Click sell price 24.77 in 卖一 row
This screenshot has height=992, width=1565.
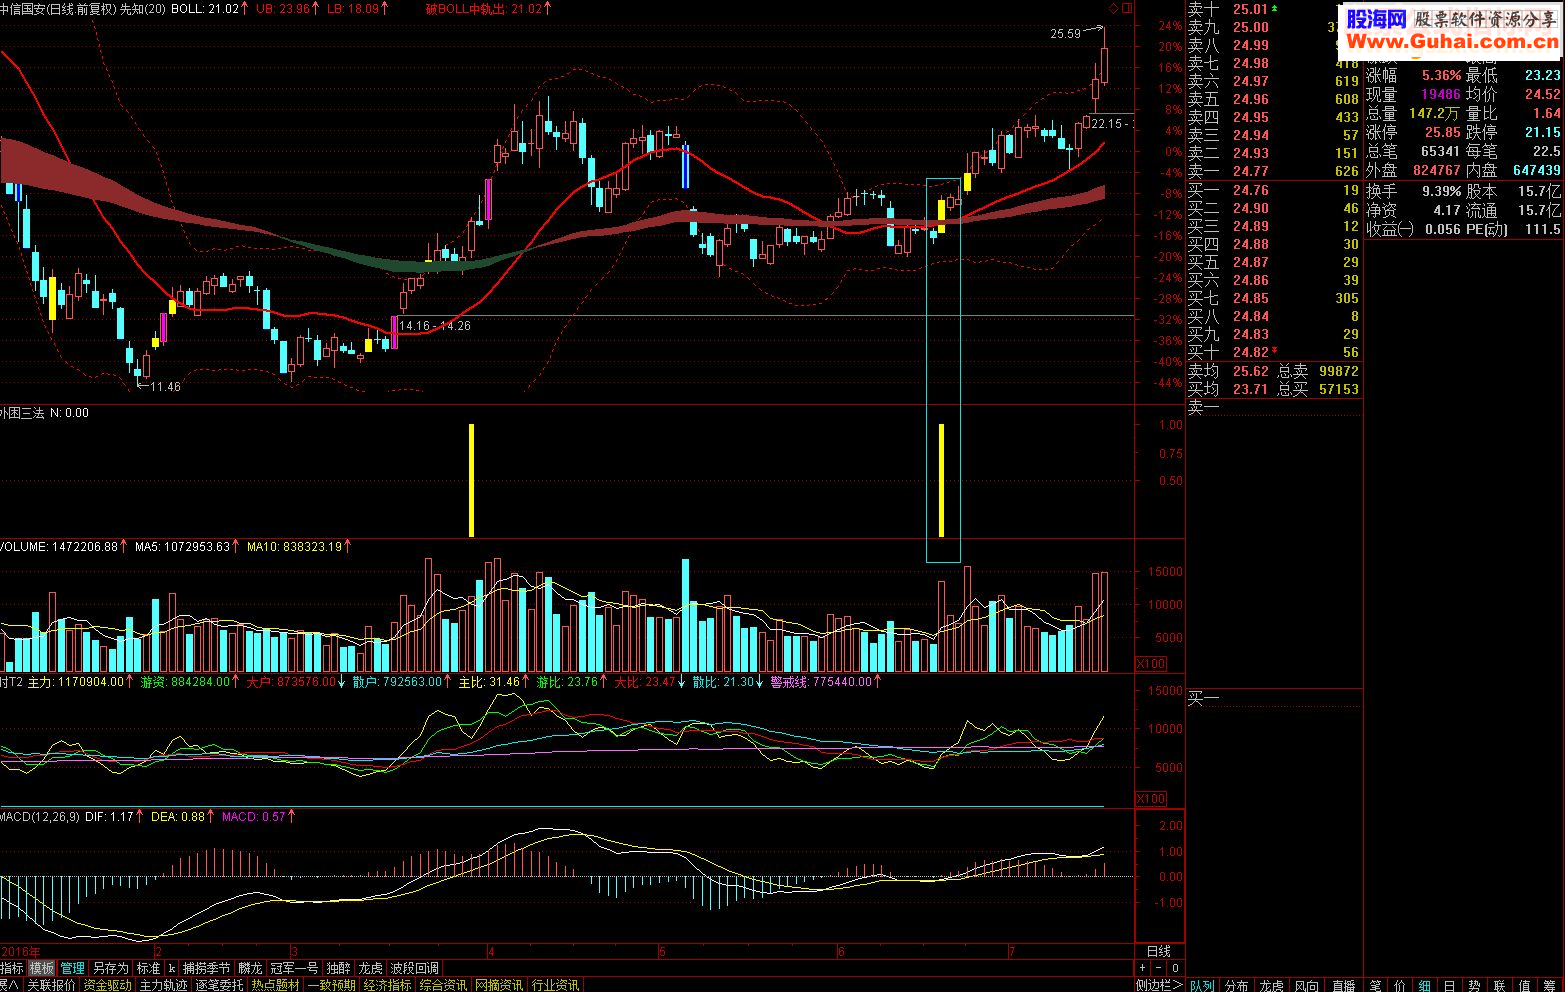[1250, 171]
